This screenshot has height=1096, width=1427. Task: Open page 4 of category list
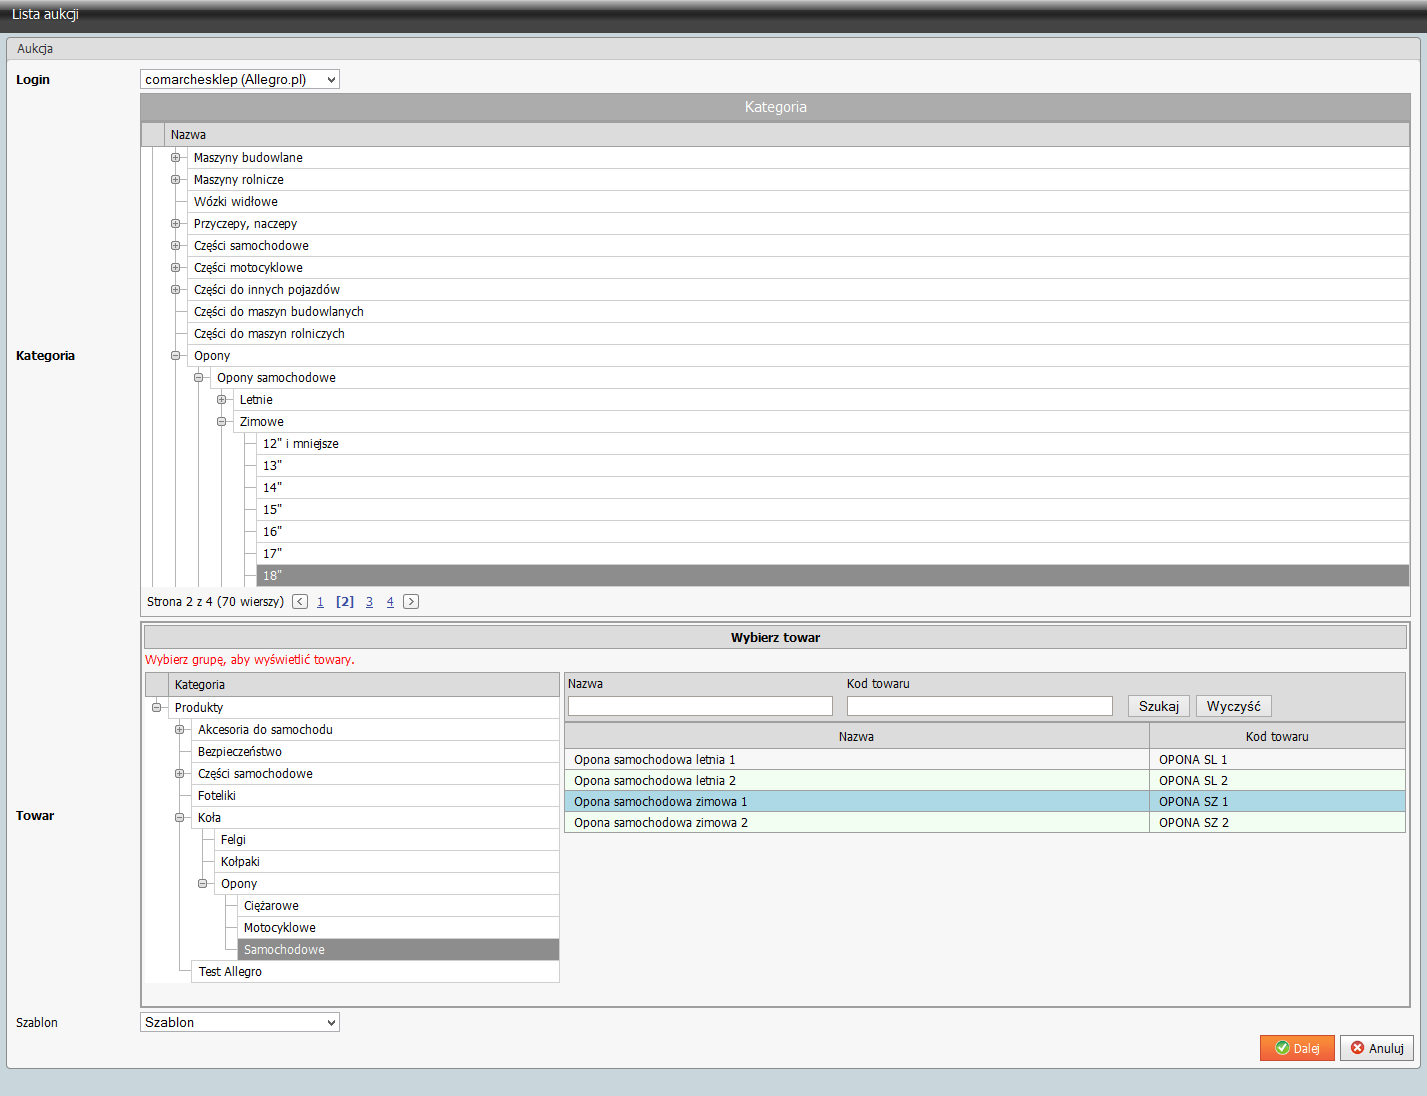tap(390, 602)
